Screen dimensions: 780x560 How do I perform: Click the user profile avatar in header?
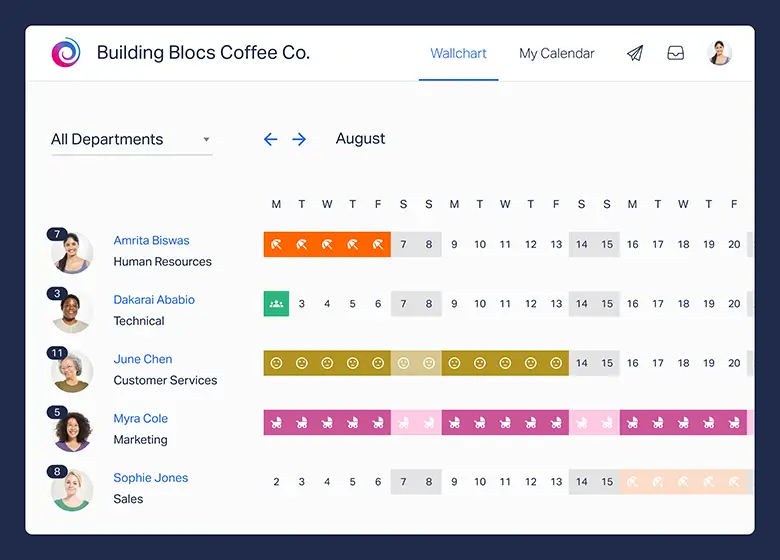719,54
